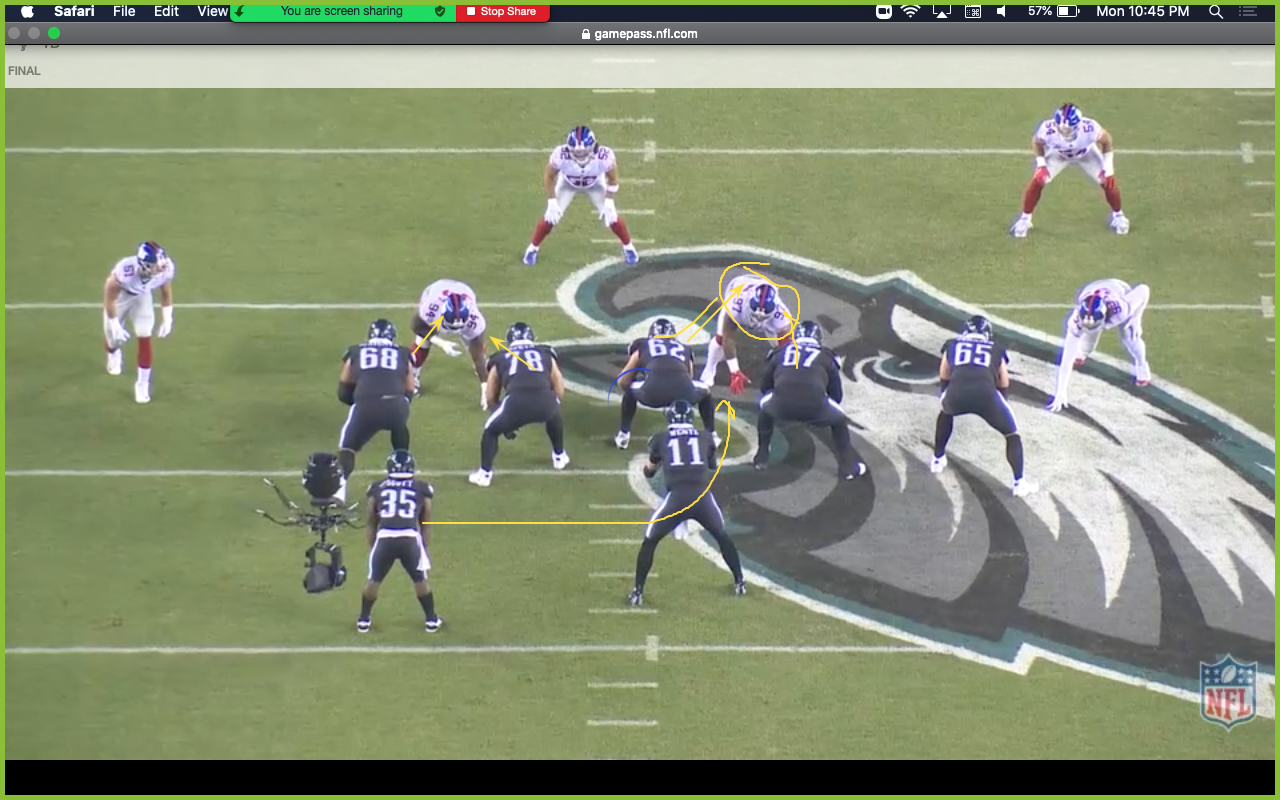Open the Edit menu
This screenshot has width=1280, height=800.
[x=165, y=12]
